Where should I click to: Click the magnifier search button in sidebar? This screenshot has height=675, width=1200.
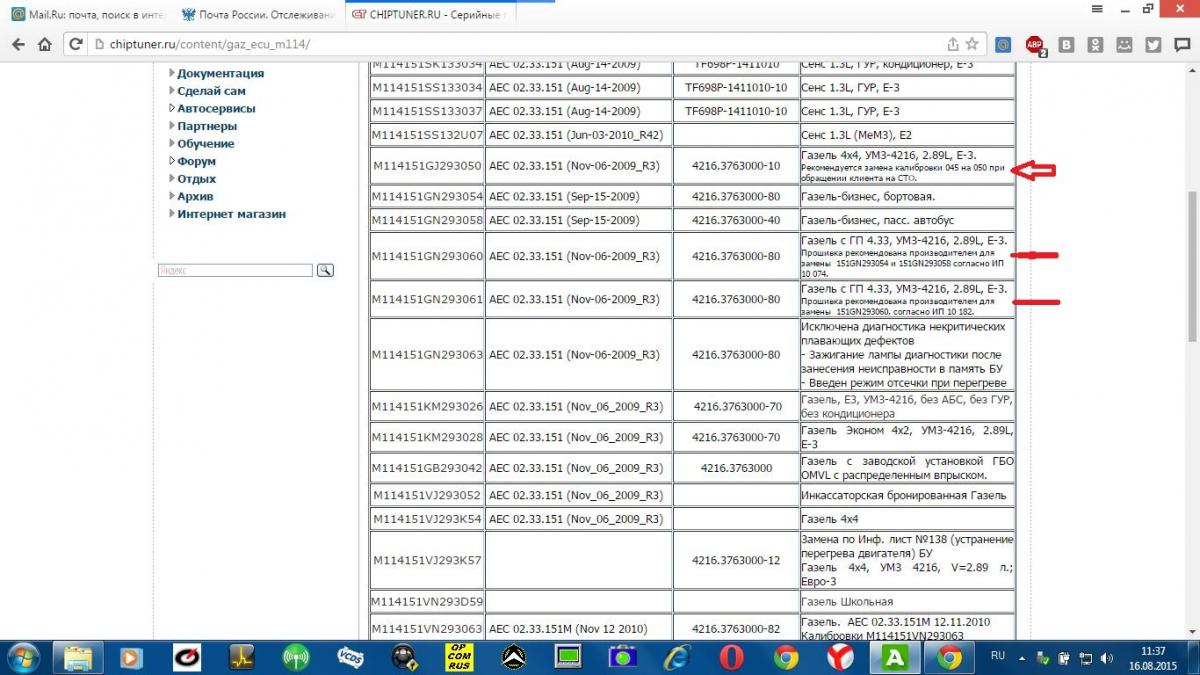tap(325, 270)
